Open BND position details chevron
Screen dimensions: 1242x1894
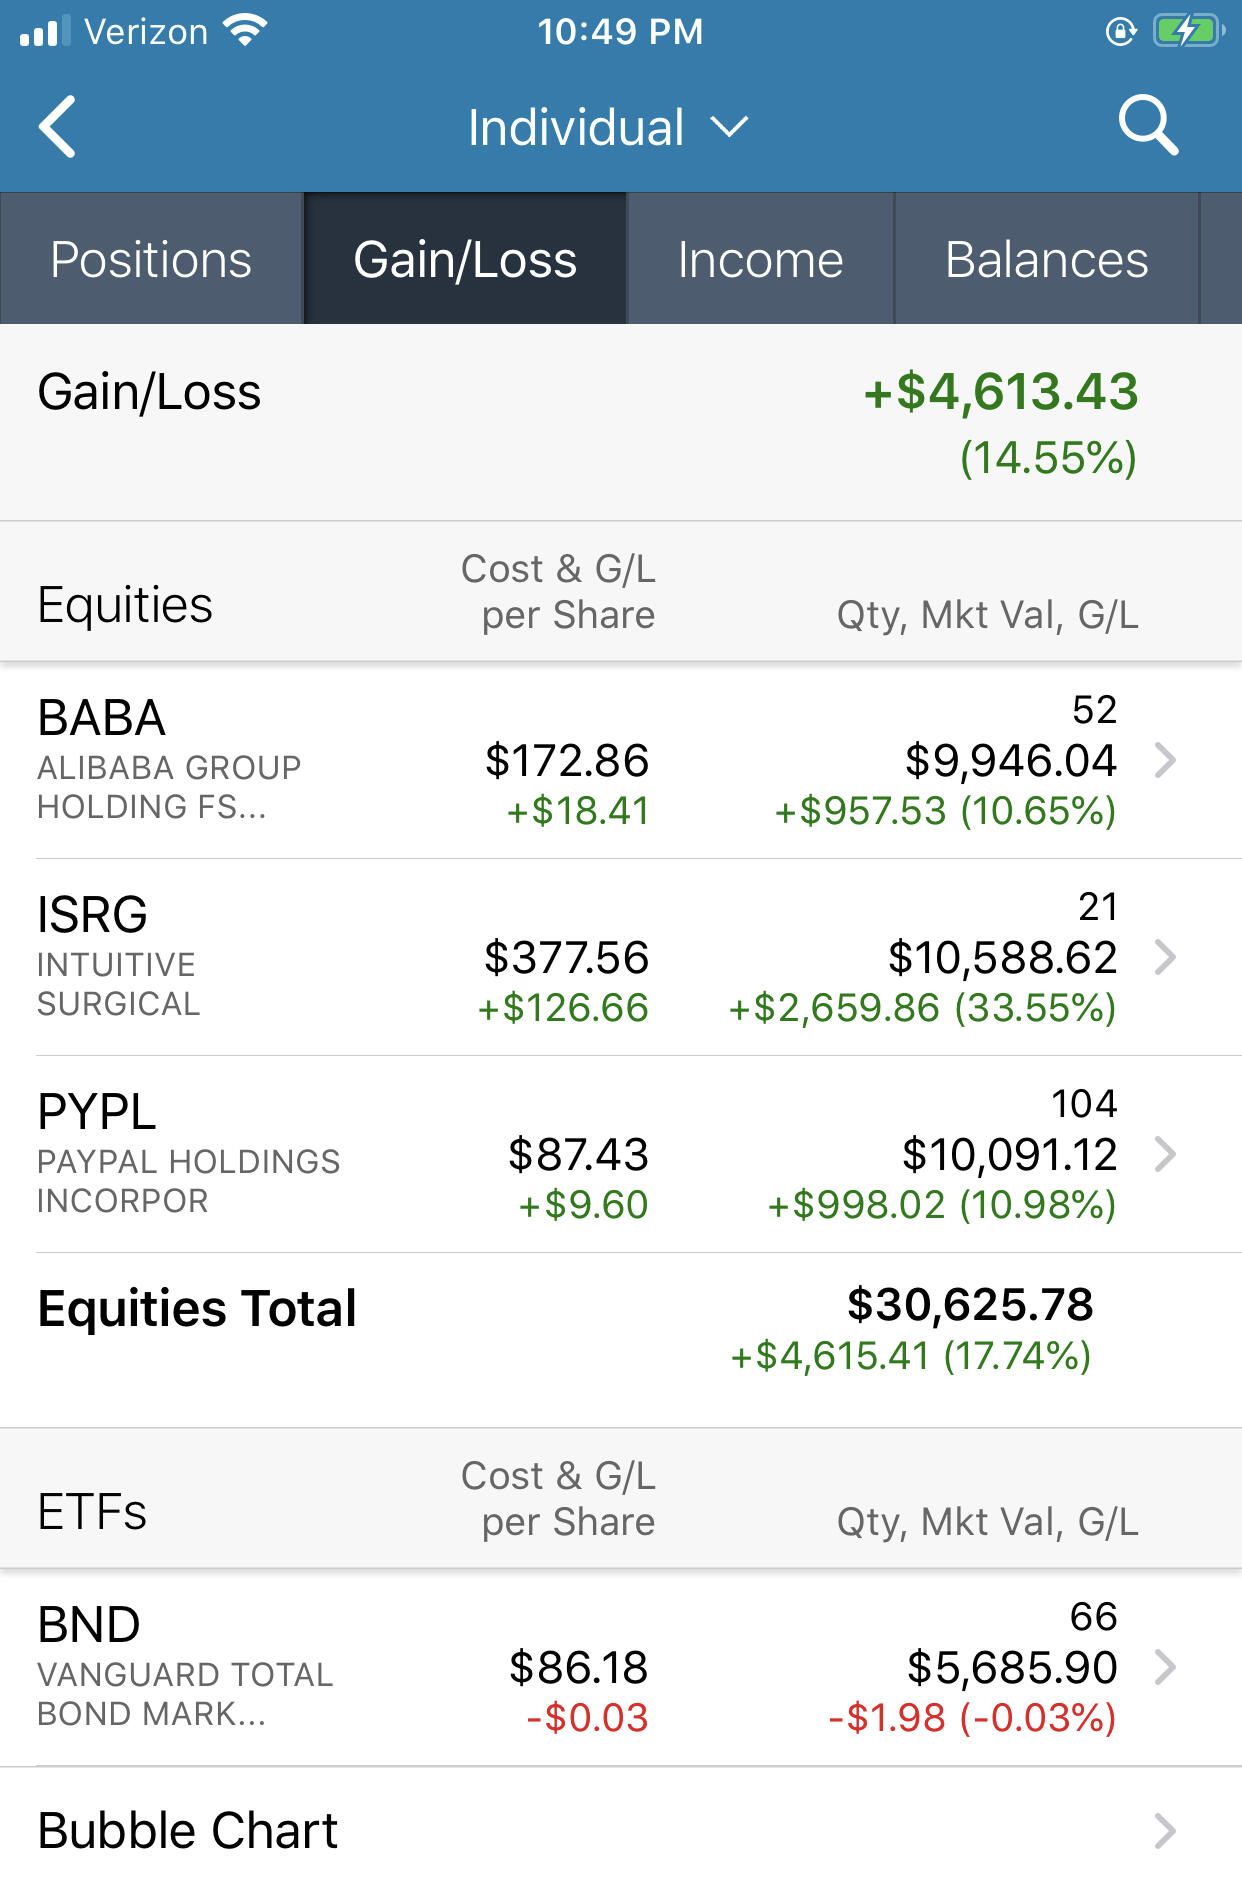tap(1165, 1667)
